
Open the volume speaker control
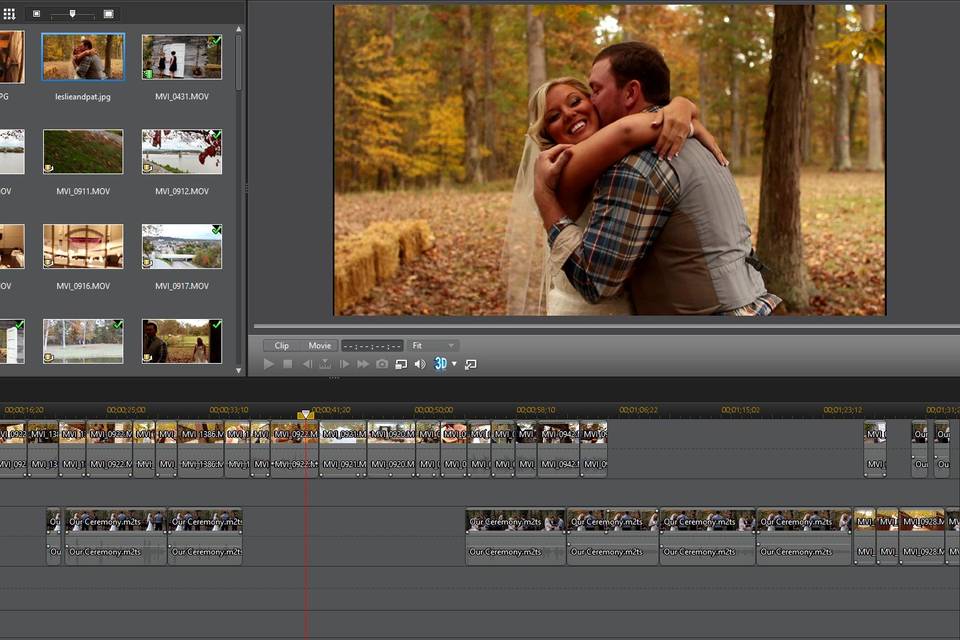coord(420,364)
